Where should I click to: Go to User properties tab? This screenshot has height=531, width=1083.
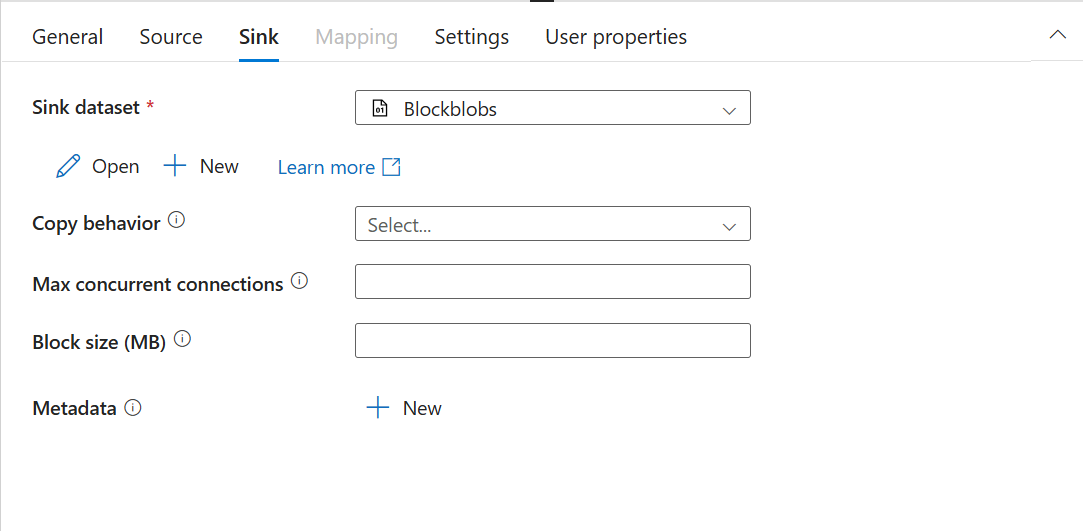(616, 37)
